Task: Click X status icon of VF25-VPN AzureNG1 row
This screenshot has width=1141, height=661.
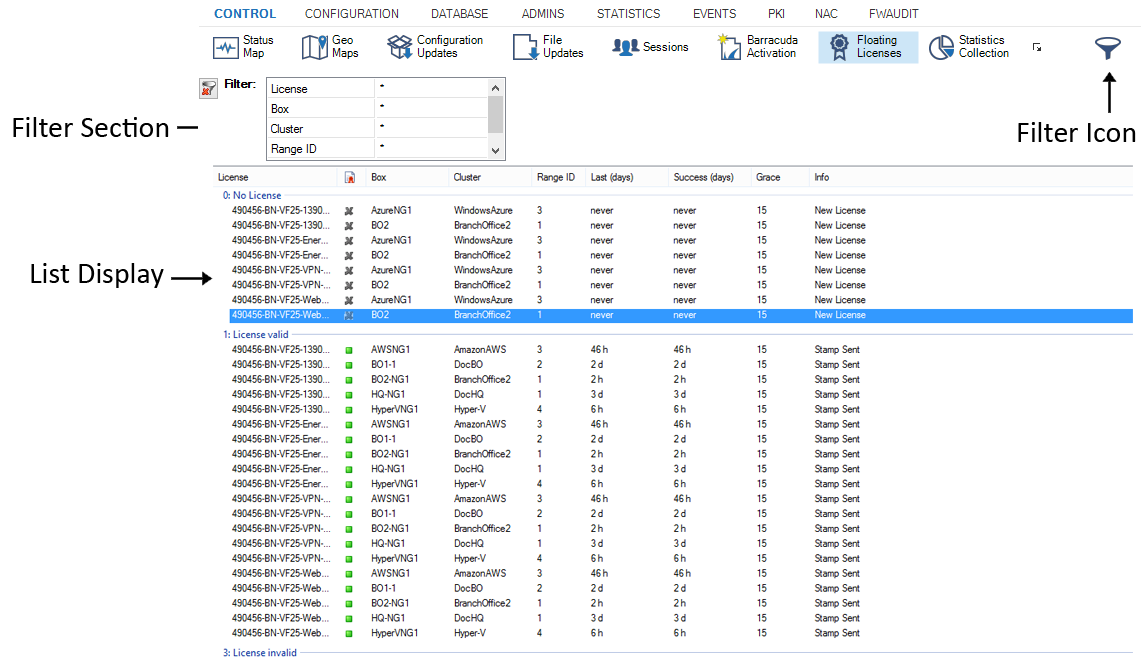Action: [x=349, y=271]
